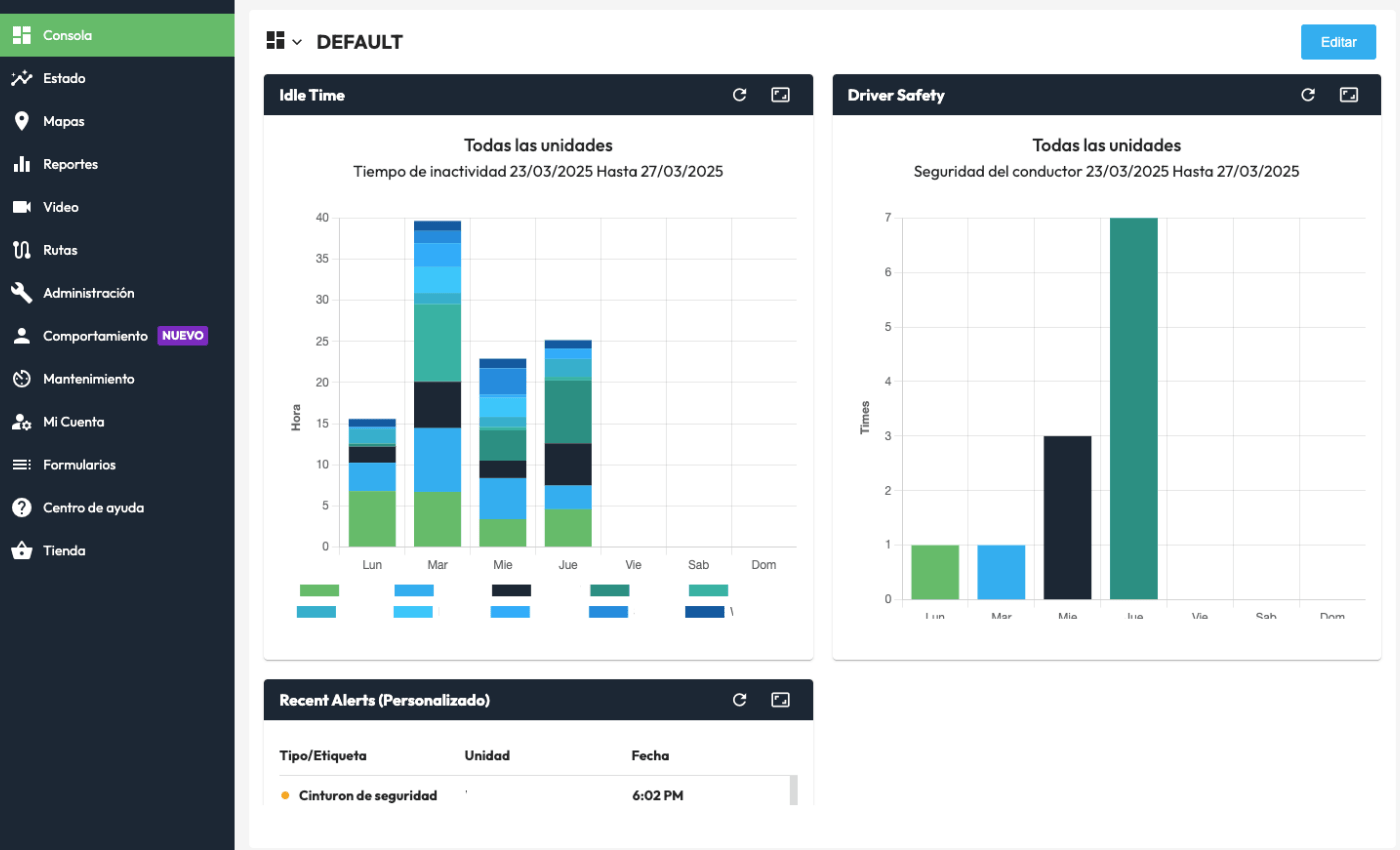
Task: Expand the Driver Safety widget to fullscreen
Action: coord(1349,95)
